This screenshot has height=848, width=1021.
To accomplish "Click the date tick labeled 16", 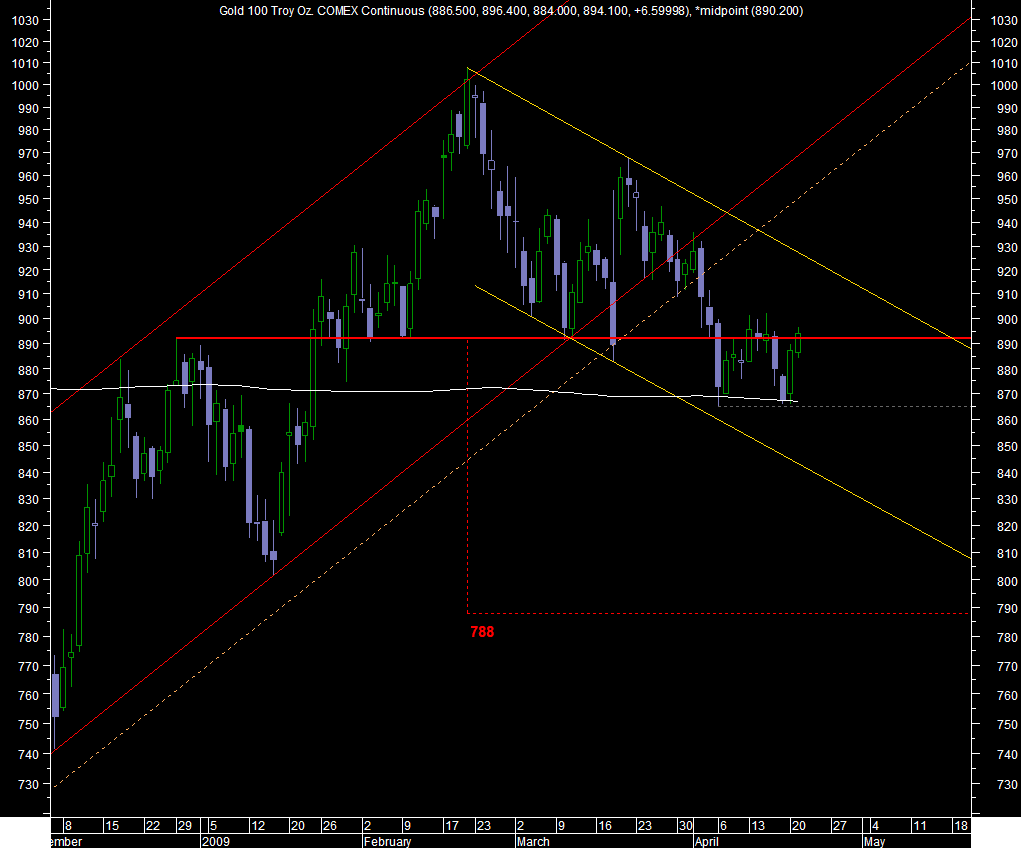I will [604, 826].
